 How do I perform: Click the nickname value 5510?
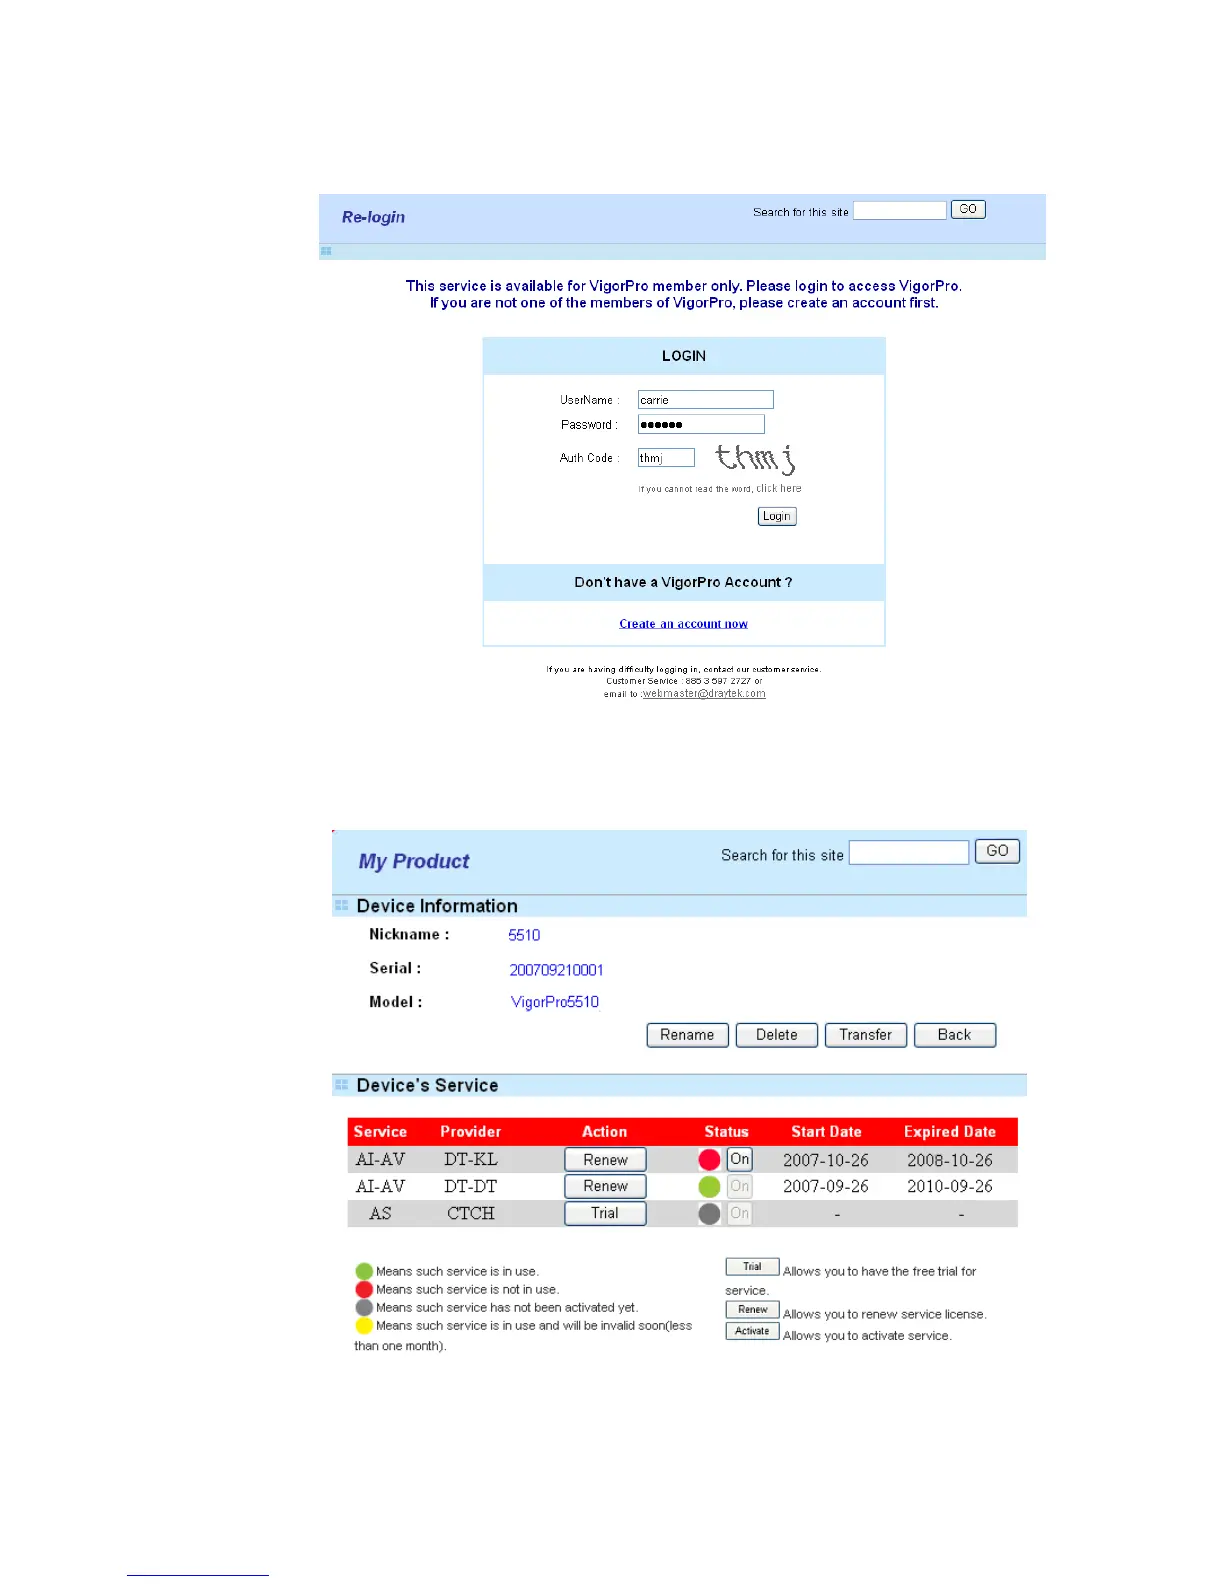524,935
